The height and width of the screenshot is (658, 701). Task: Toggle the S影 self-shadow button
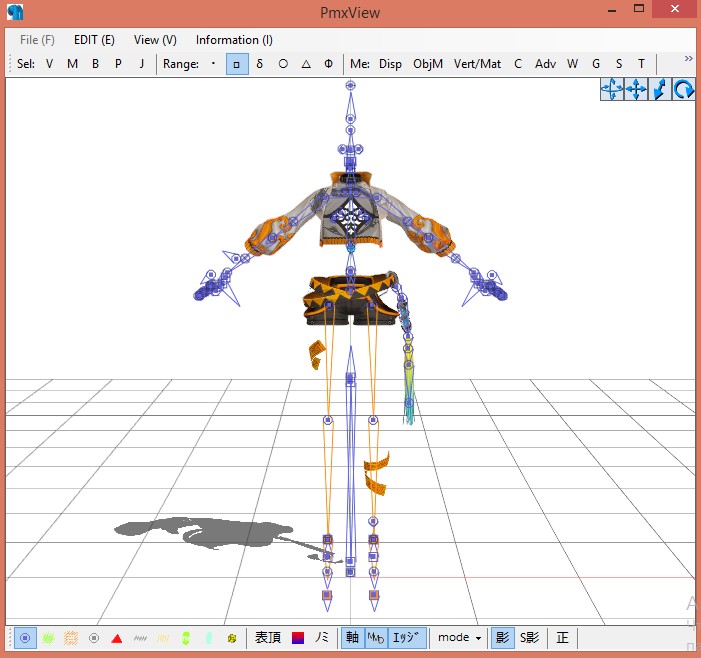(529, 638)
